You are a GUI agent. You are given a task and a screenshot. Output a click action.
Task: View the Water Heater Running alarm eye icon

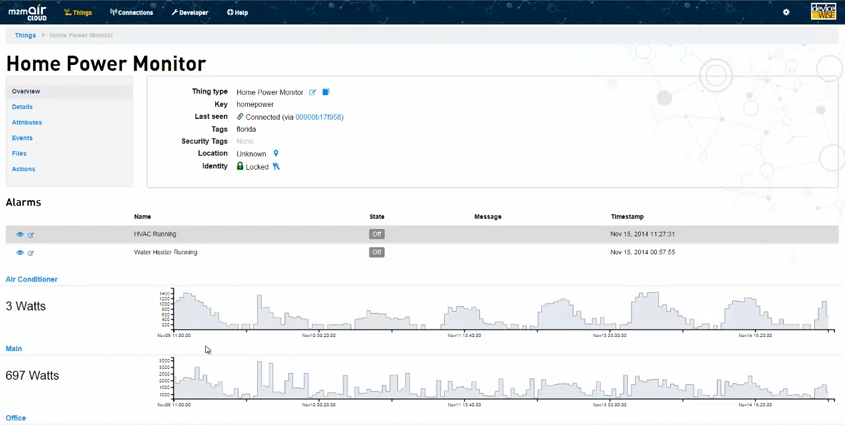click(x=19, y=253)
